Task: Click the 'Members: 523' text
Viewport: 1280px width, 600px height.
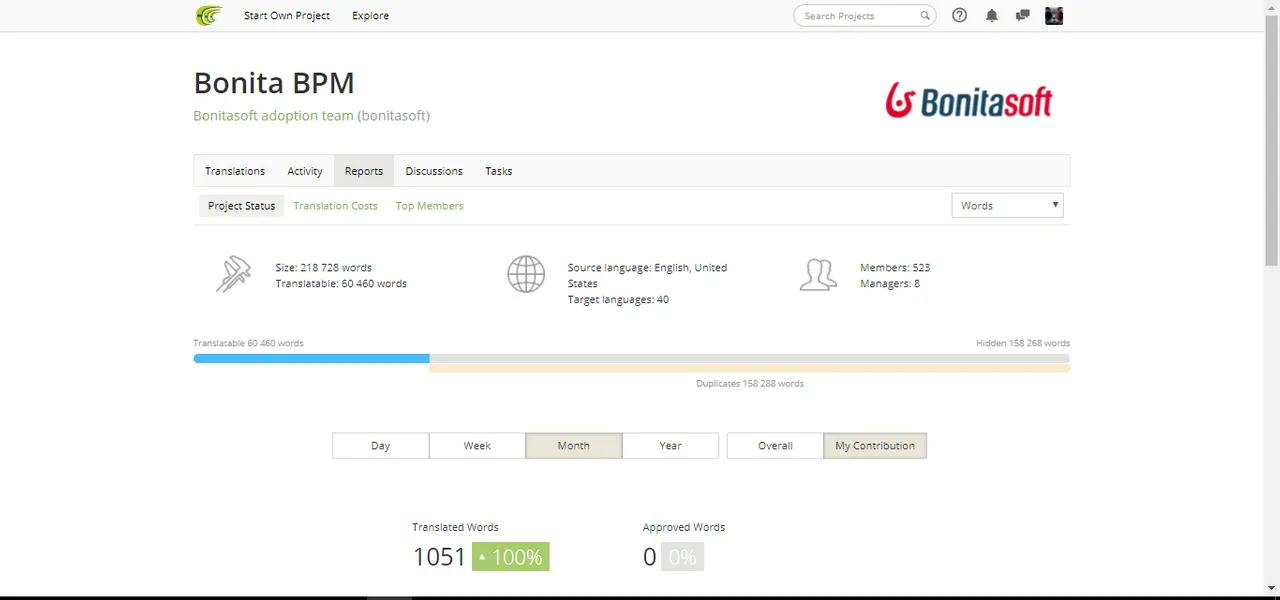Action: point(895,268)
